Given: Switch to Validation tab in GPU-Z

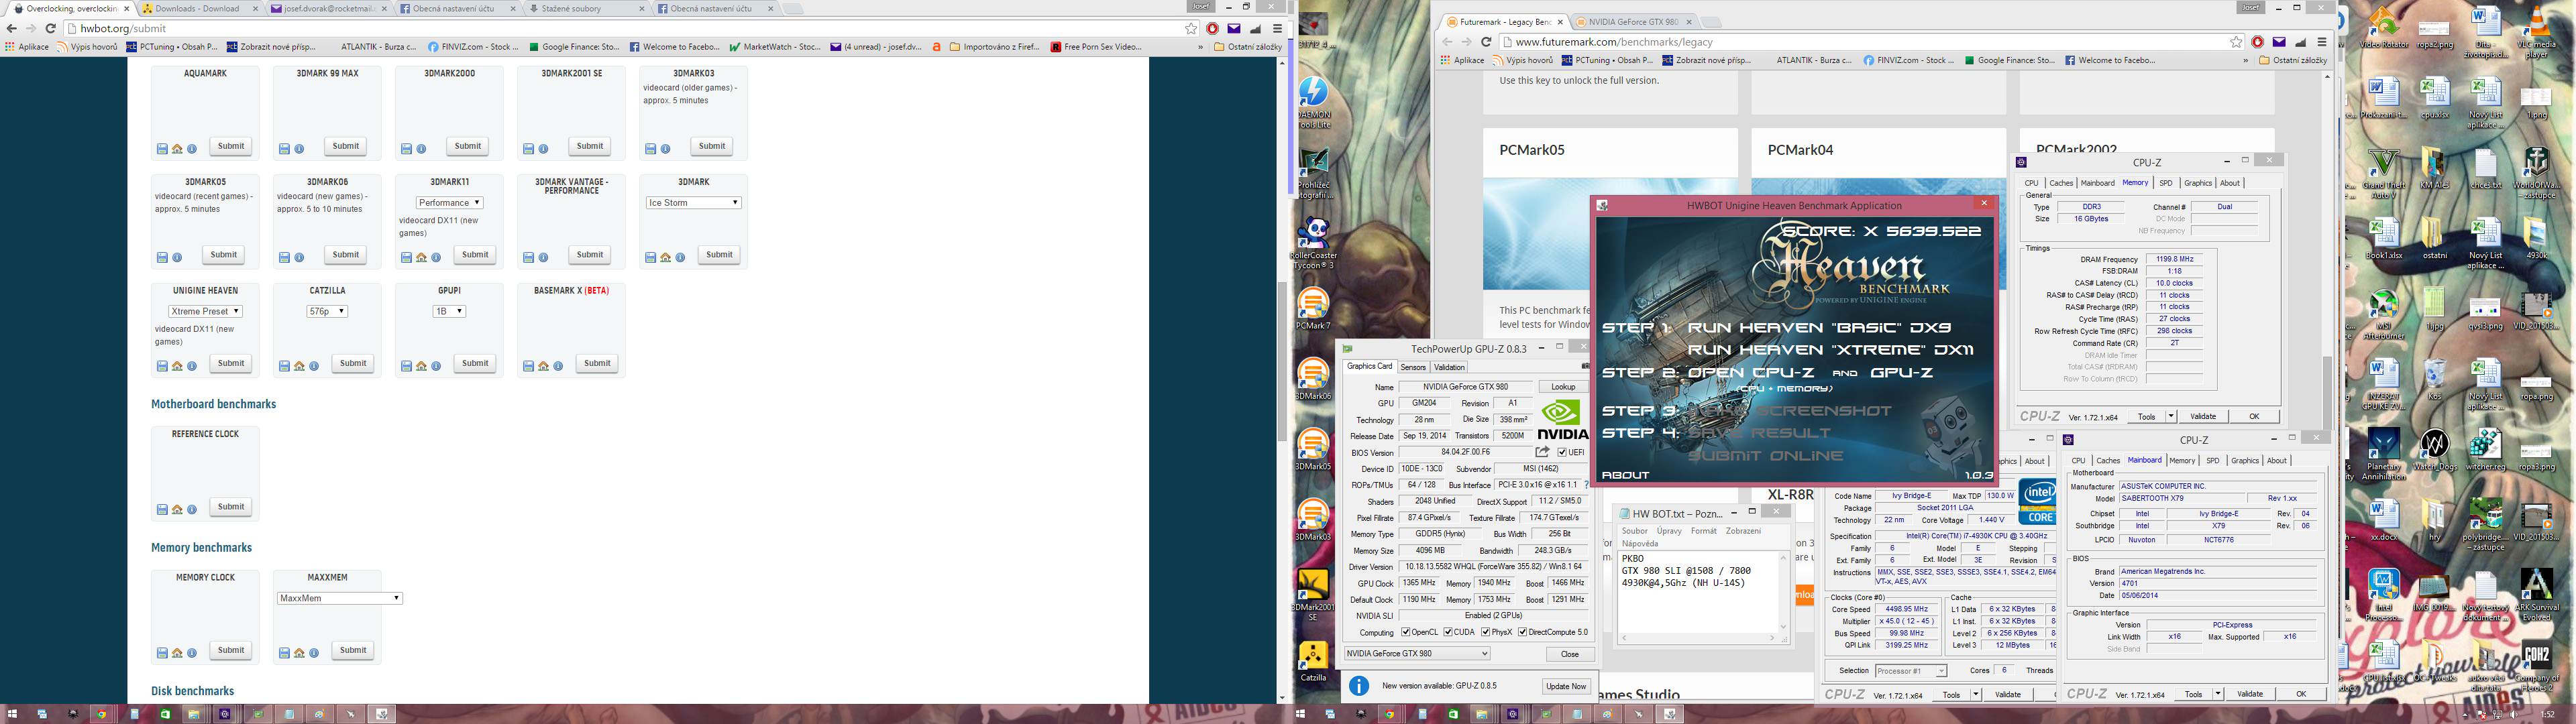Looking at the screenshot, I should [1449, 367].
